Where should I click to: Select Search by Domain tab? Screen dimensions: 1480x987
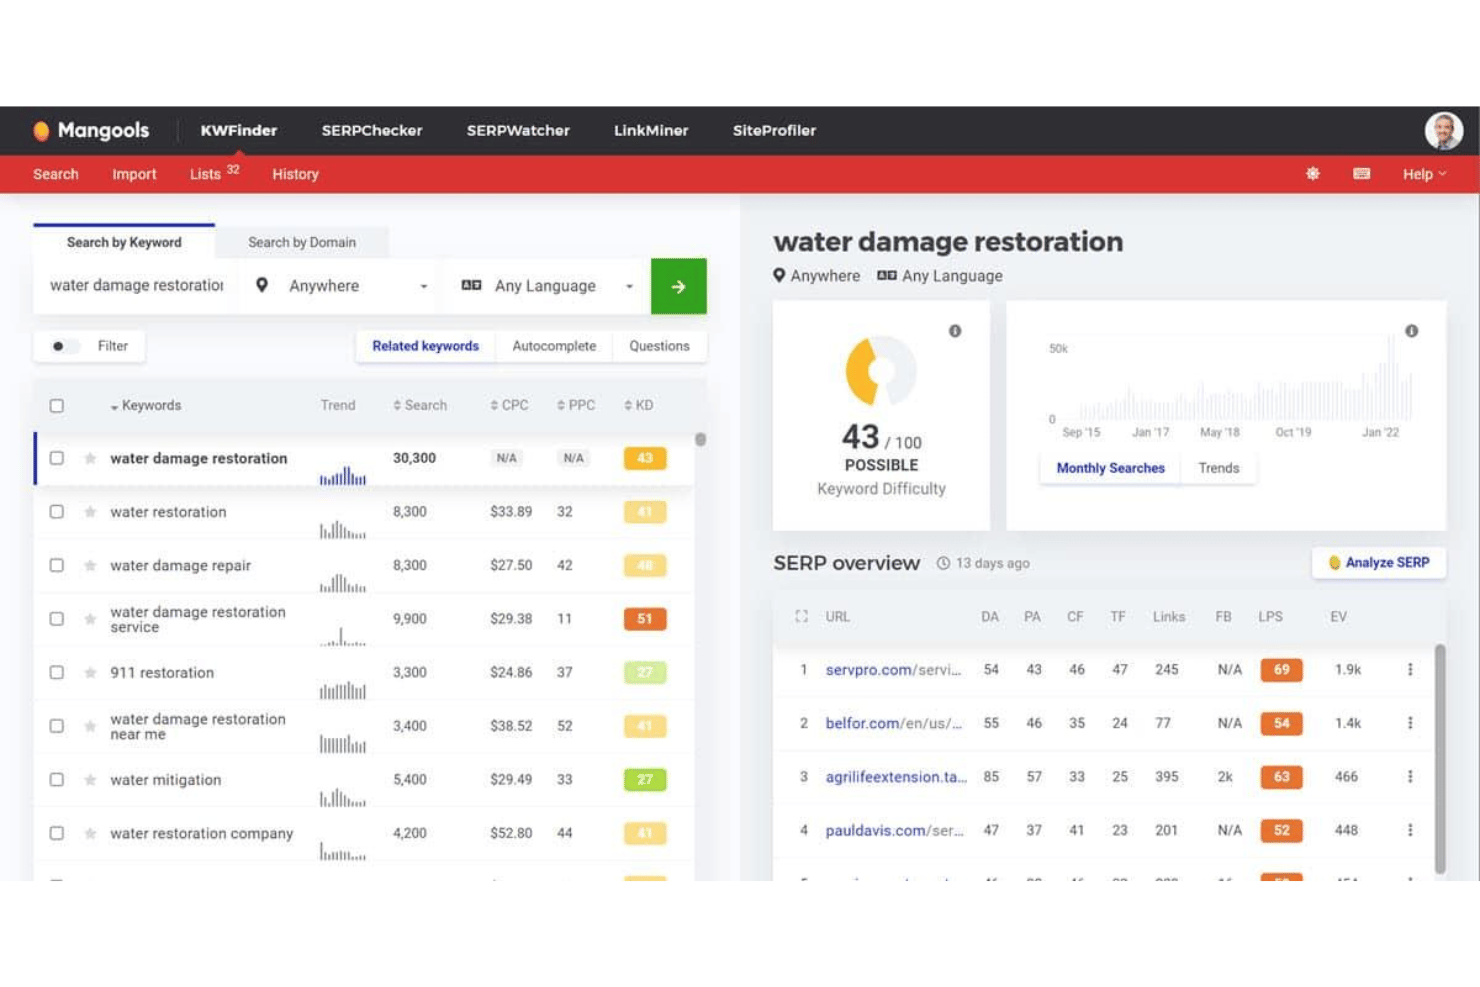point(302,242)
